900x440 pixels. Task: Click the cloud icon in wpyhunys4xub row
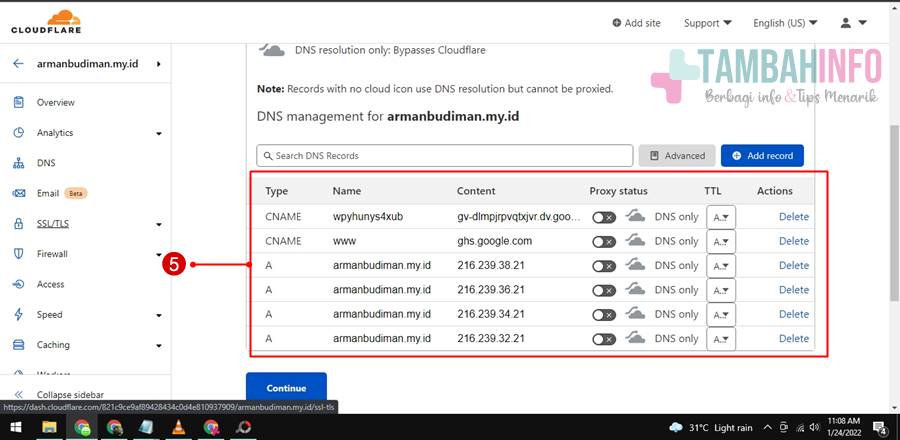635,216
